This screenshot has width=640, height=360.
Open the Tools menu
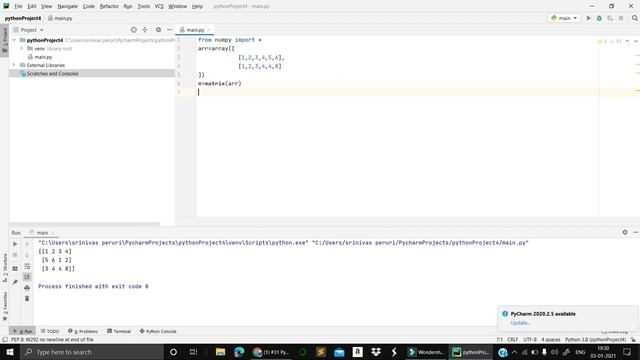[143, 6]
